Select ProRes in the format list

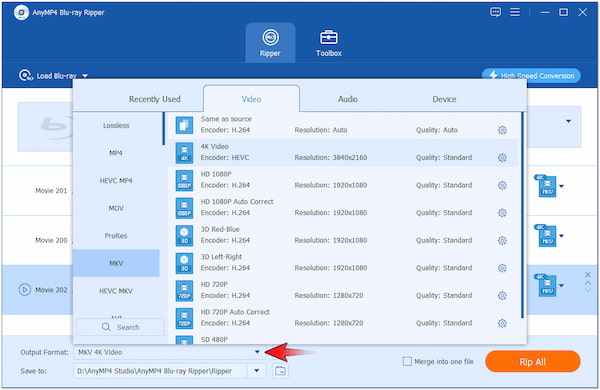pos(116,236)
